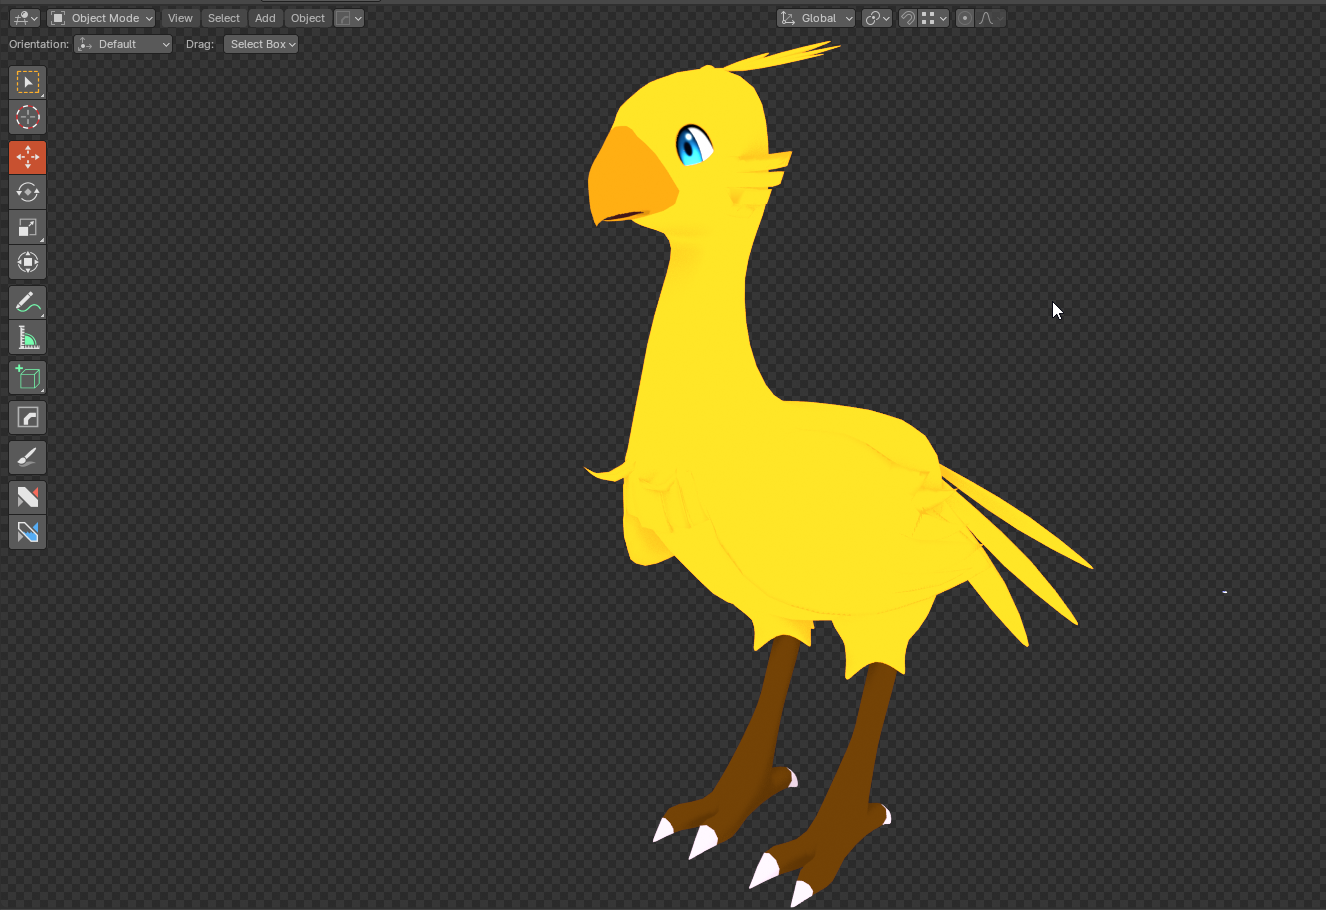Open the dropdown right of Object menu
Viewport: 1326px width, 910px height.
[x=349, y=18]
